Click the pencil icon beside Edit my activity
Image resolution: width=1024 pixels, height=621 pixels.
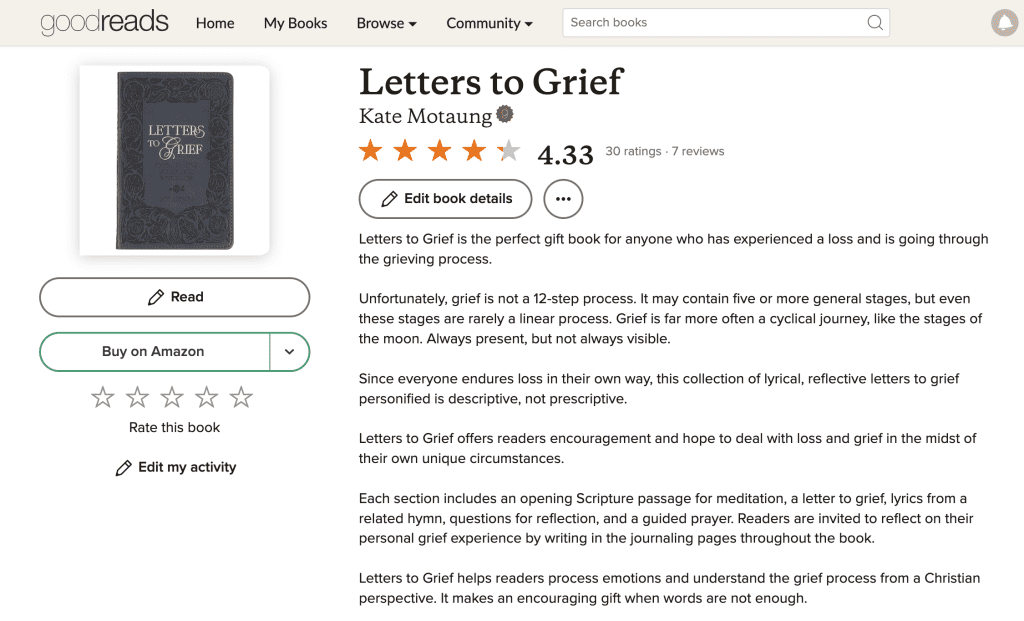point(124,467)
